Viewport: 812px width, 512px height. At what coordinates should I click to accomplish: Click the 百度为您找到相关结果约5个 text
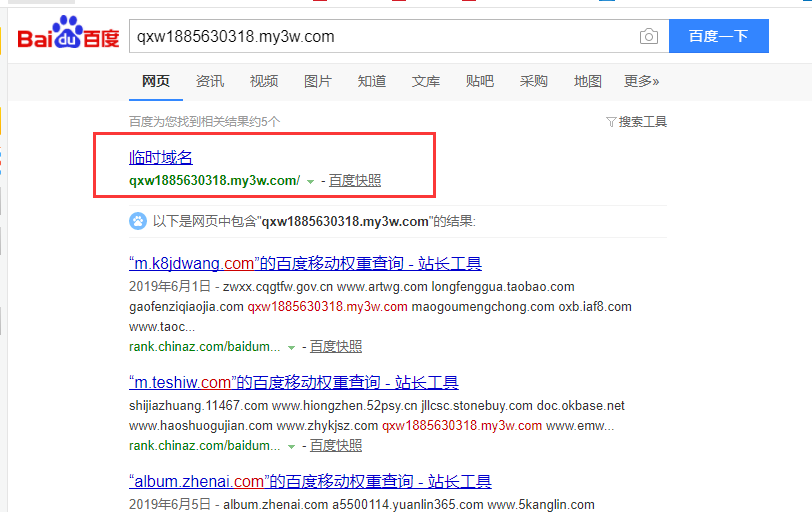point(205,122)
